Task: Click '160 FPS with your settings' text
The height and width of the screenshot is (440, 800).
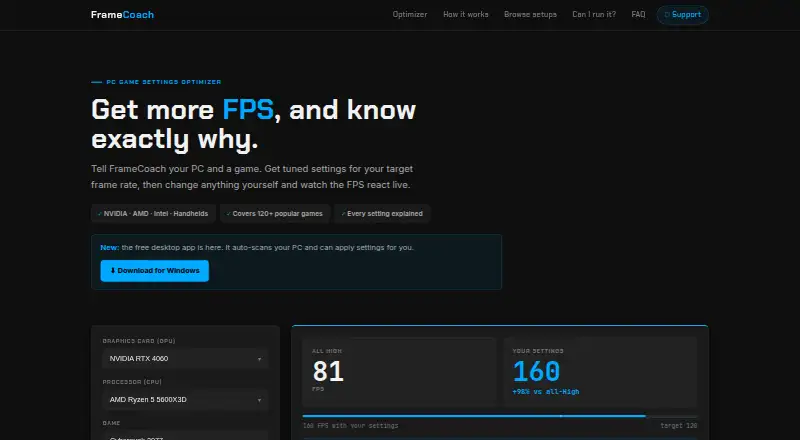Action: click(351, 425)
